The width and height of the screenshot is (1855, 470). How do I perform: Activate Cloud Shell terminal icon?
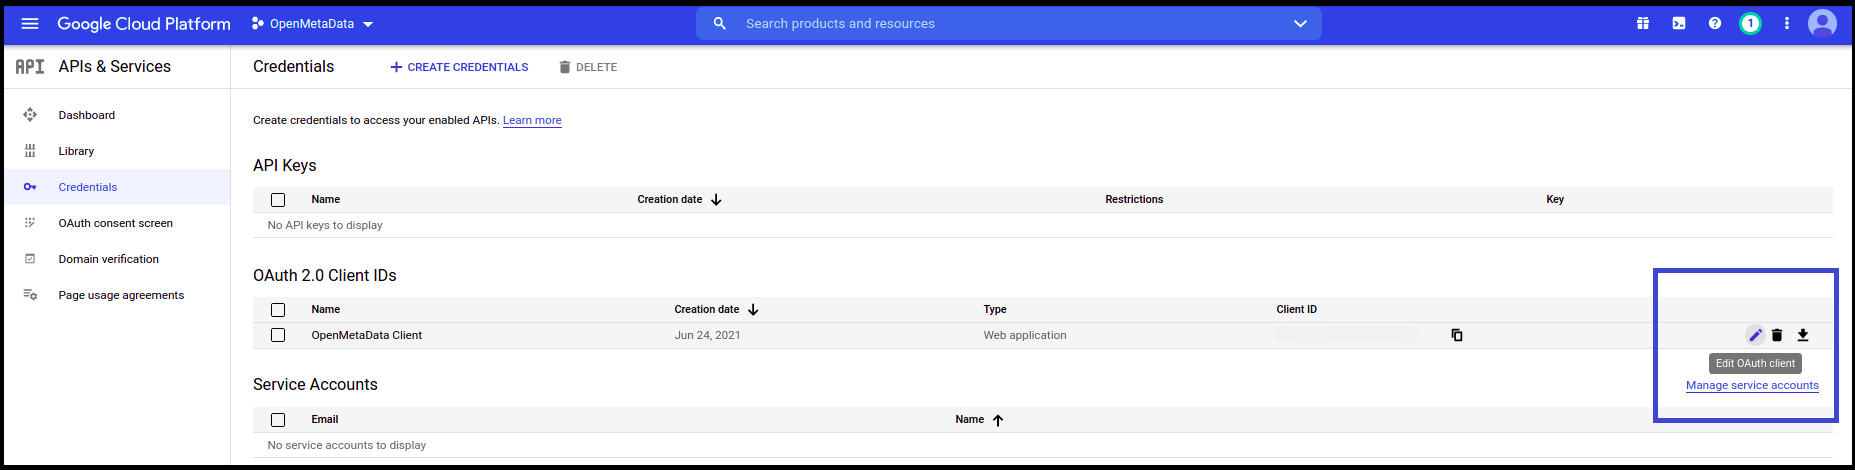pos(1679,24)
